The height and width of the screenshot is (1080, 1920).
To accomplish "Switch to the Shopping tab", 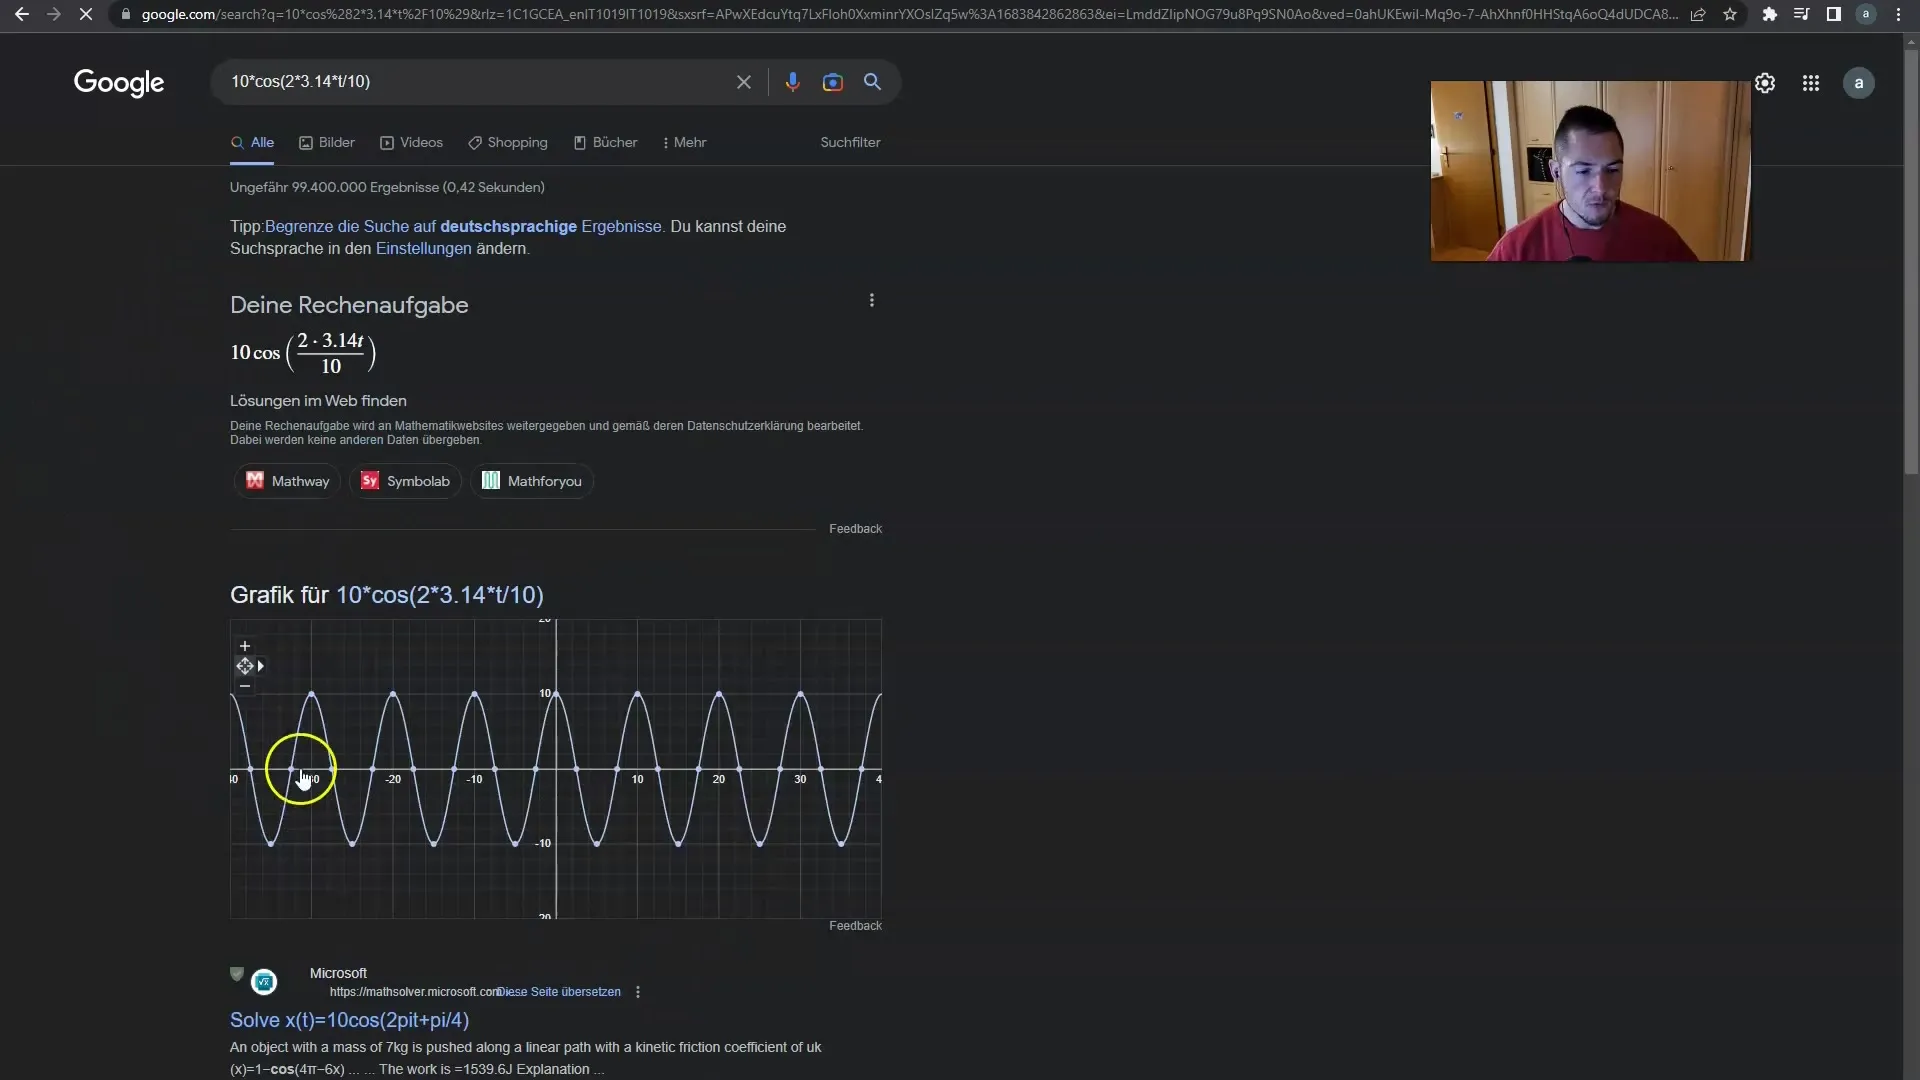I will tap(508, 143).
